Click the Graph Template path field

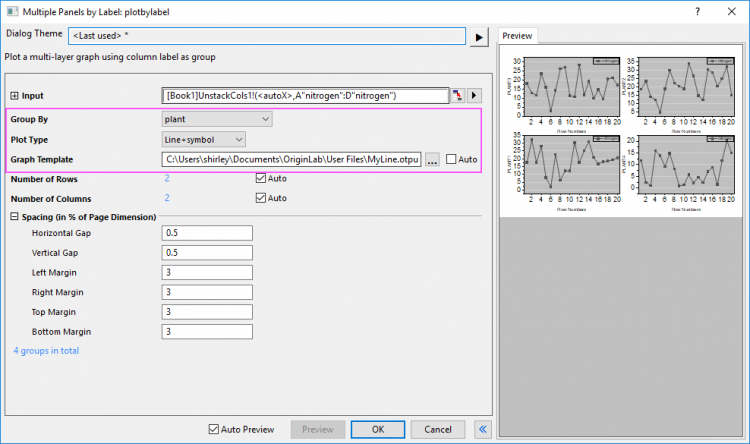tap(291, 159)
